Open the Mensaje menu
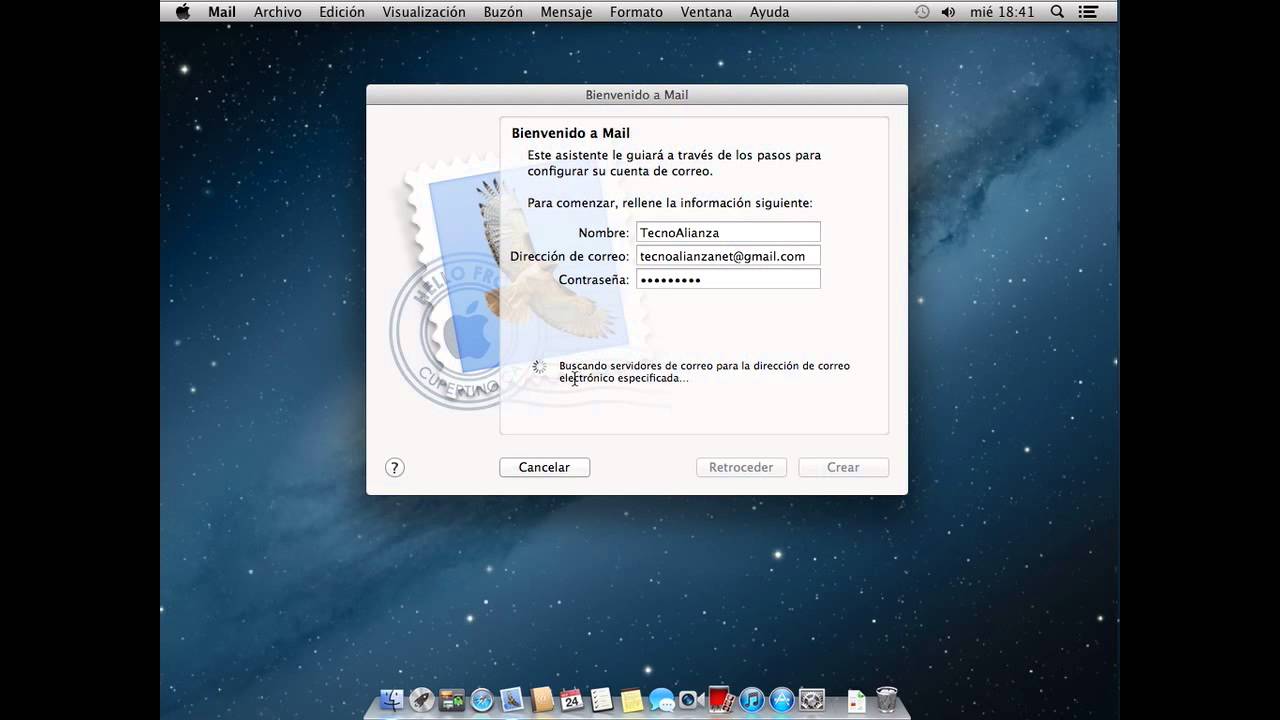 (x=566, y=12)
